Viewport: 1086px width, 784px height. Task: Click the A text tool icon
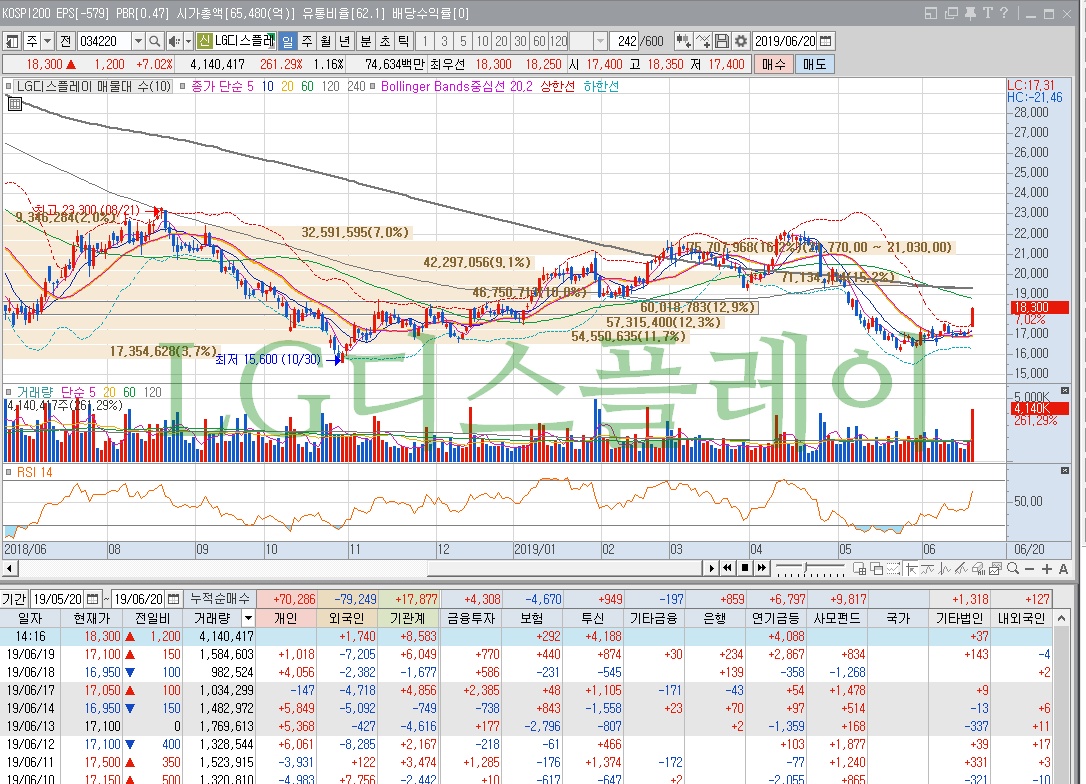[x=1063, y=569]
